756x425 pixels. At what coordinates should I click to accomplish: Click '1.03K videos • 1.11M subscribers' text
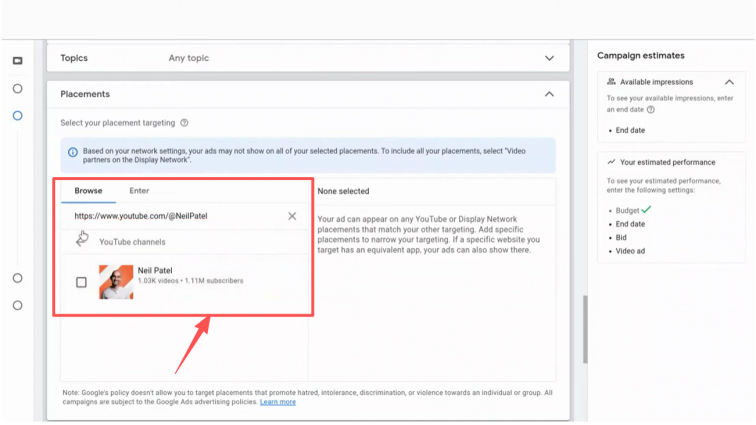(190, 281)
